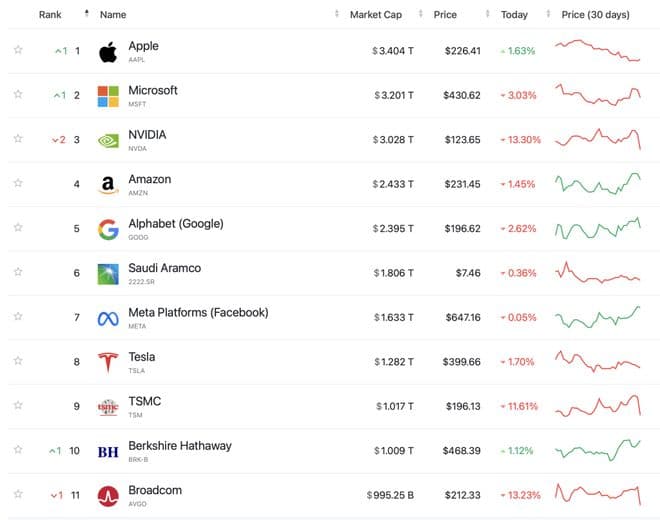Click the Amazon logo icon
Image resolution: width=660 pixels, height=520 pixels.
pos(108,185)
